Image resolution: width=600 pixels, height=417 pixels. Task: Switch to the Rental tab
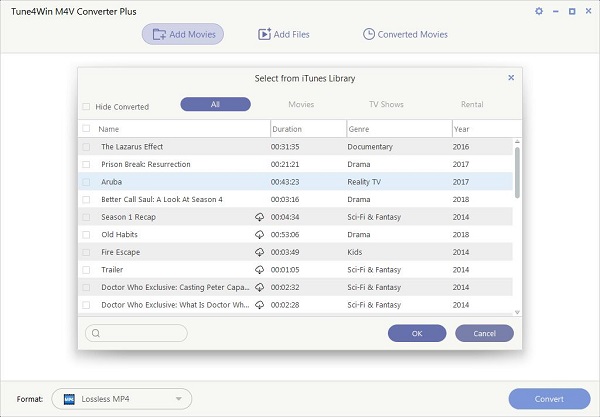click(x=472, y=104)
